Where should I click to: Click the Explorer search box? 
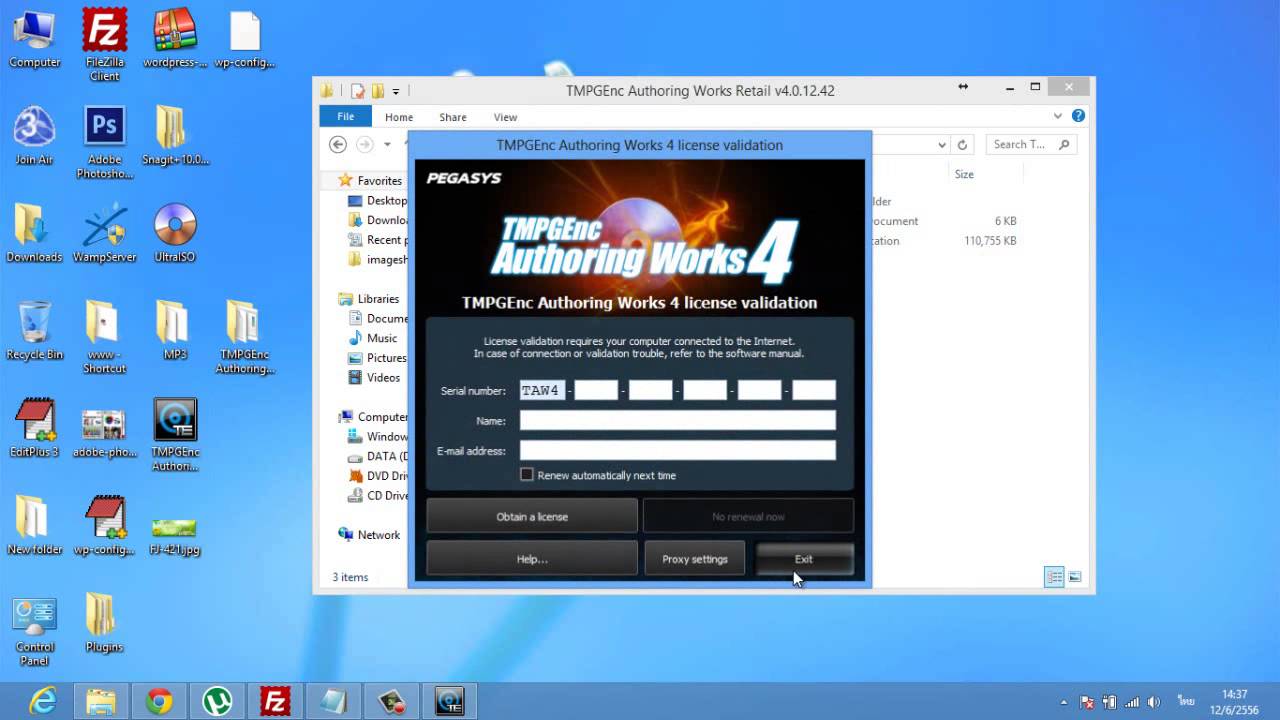pos(1031,145)
